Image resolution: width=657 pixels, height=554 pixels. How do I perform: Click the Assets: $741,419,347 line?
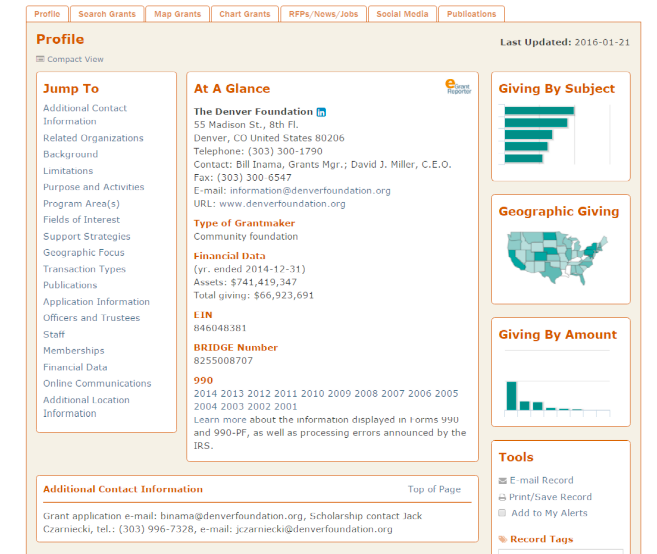pyautogui.click(x=245, y=282)
